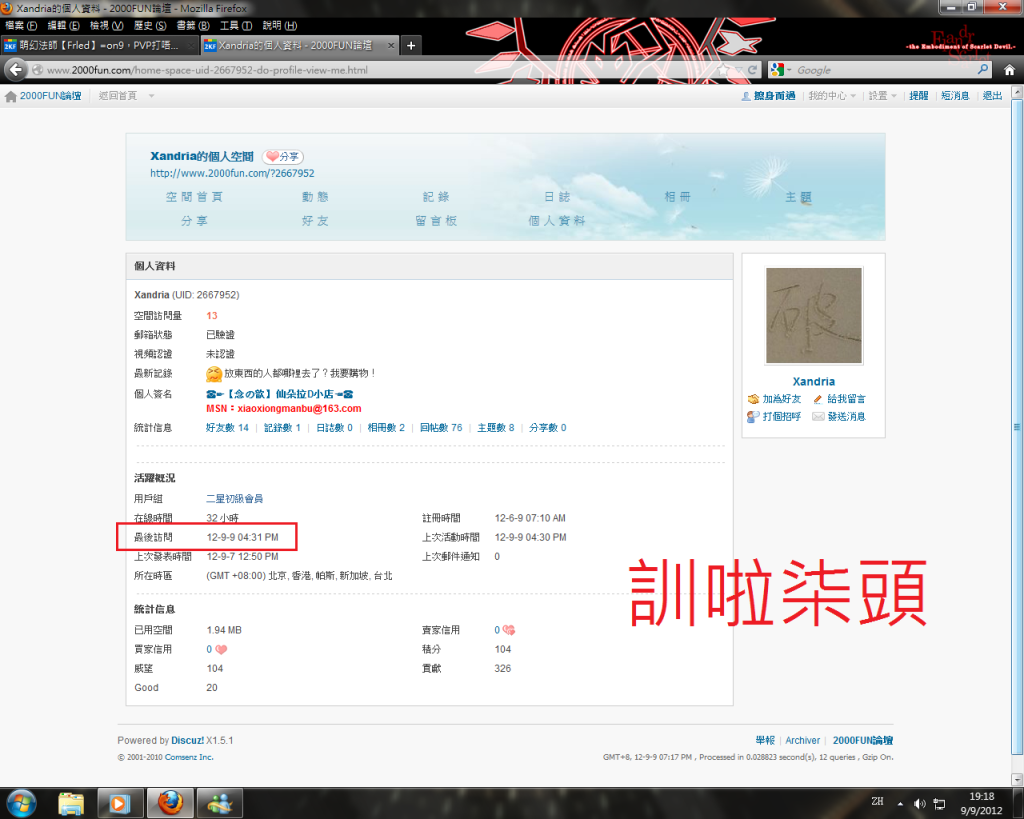Expand the 返回首頁 dropdown
The image size is (1024, 819).
click(151, 96)
